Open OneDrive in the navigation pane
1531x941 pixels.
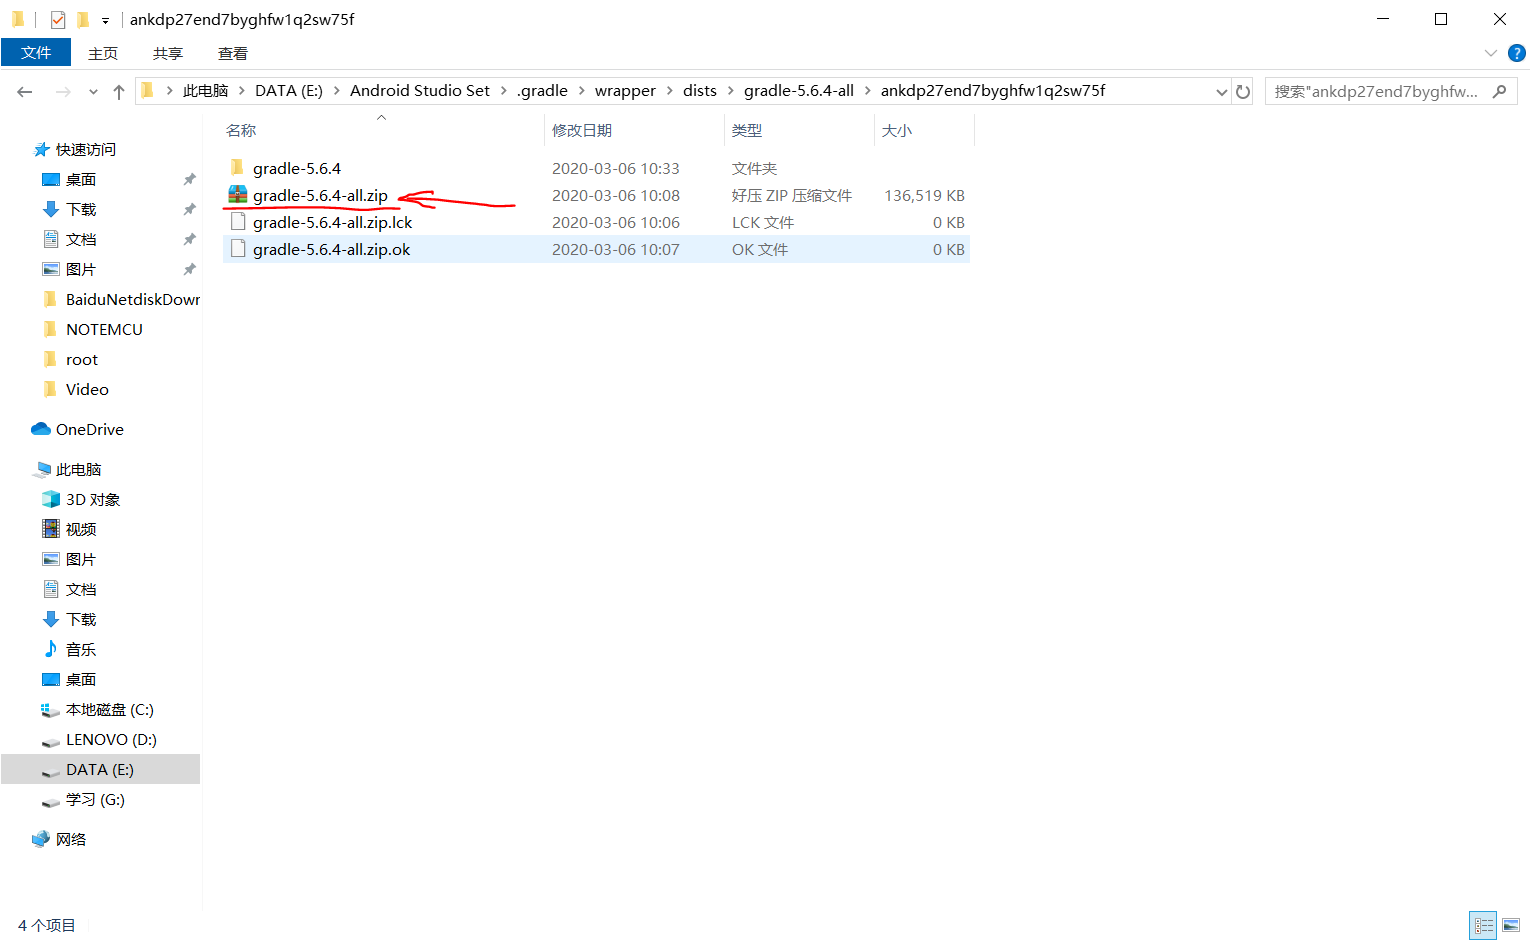coord(88,429)
